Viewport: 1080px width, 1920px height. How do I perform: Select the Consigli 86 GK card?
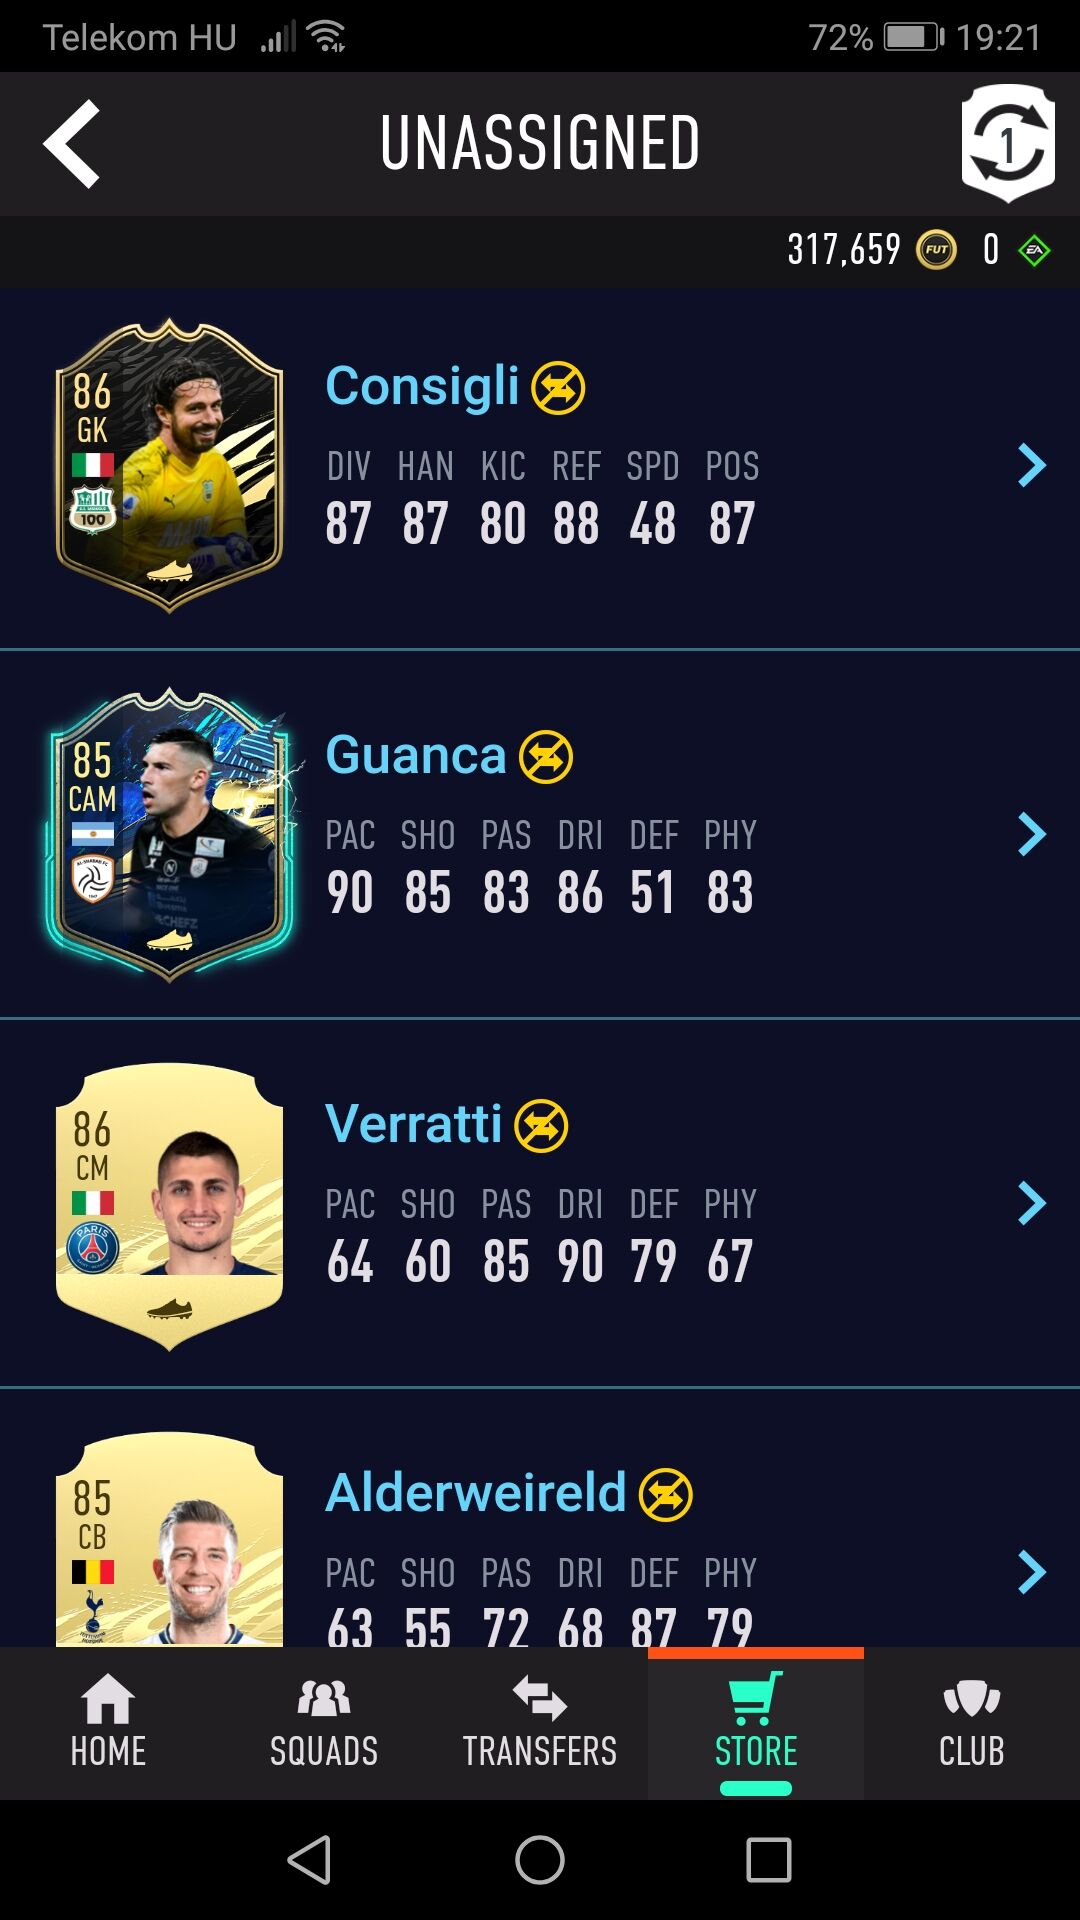point(169,465)
